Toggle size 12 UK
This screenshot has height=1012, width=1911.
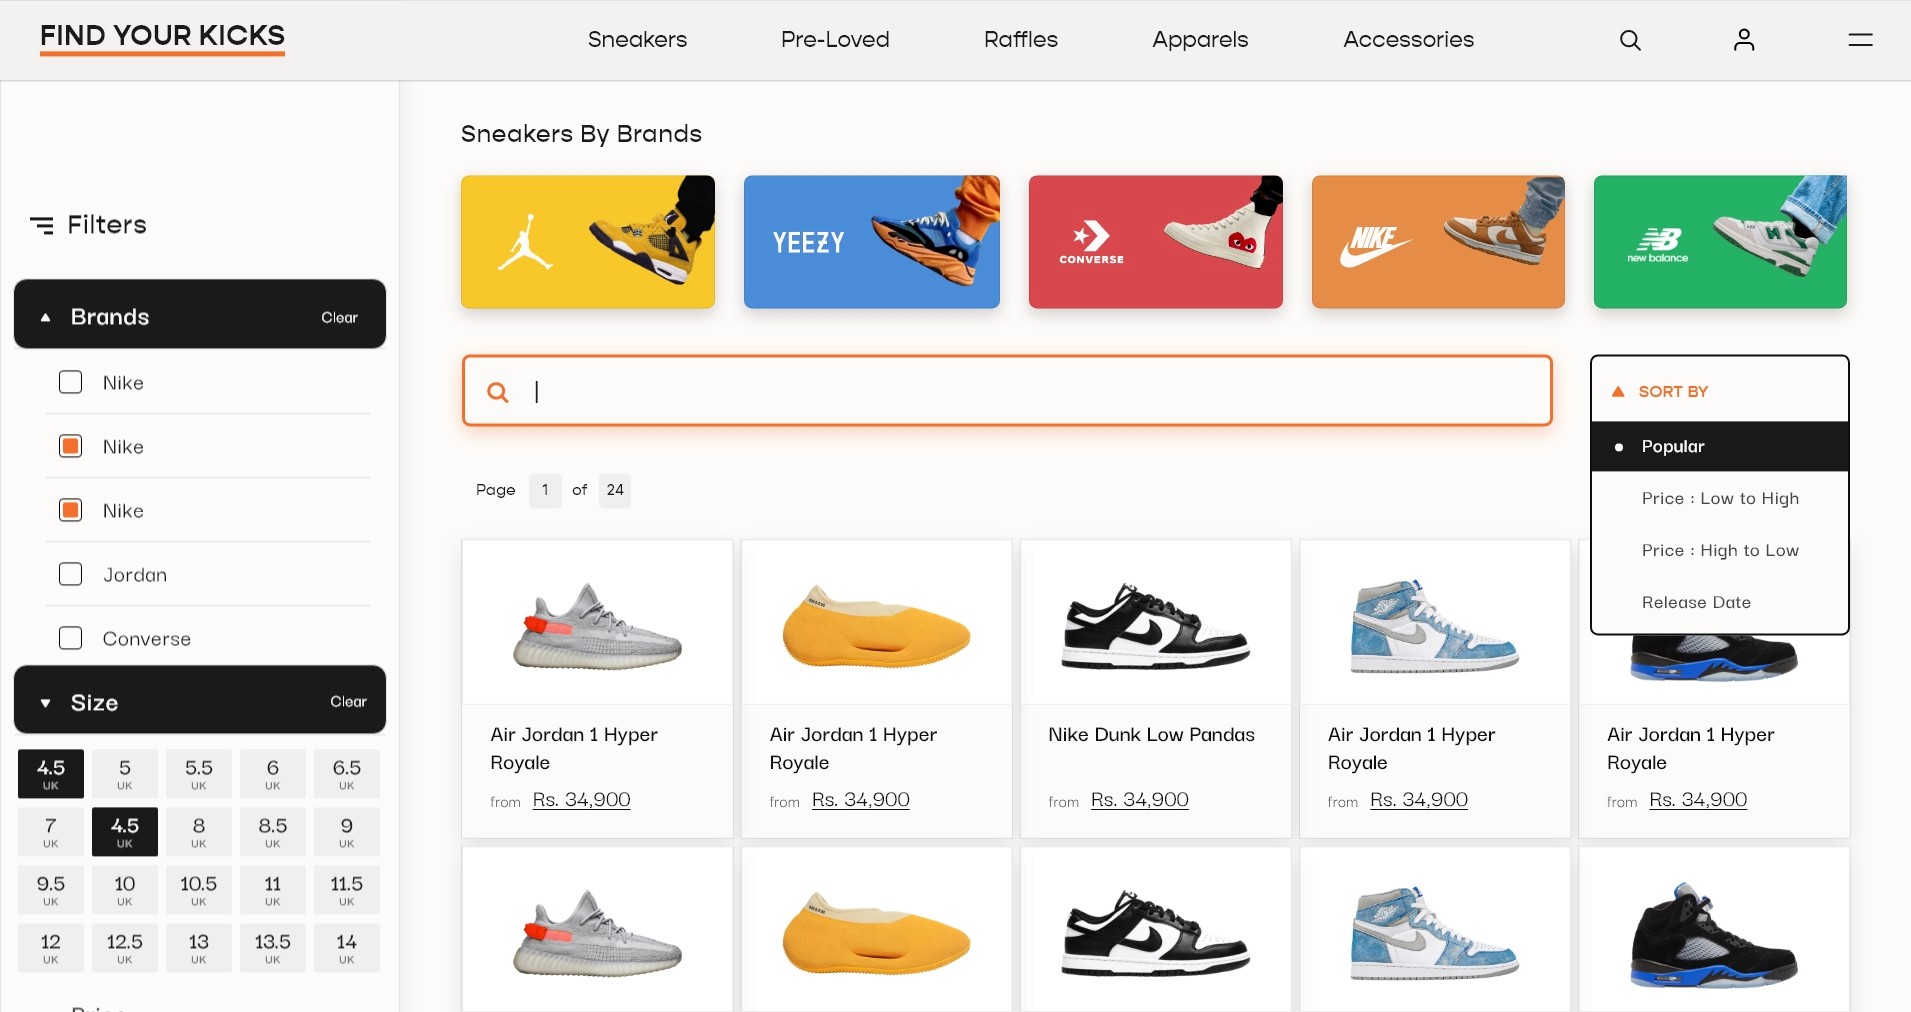(51, 948)
